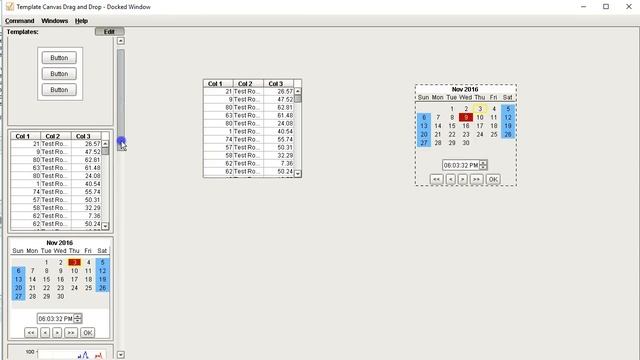Viewport: 640px width, 360px height.
Task: Click previous year << in template calendar
Action: pos(31,333)
